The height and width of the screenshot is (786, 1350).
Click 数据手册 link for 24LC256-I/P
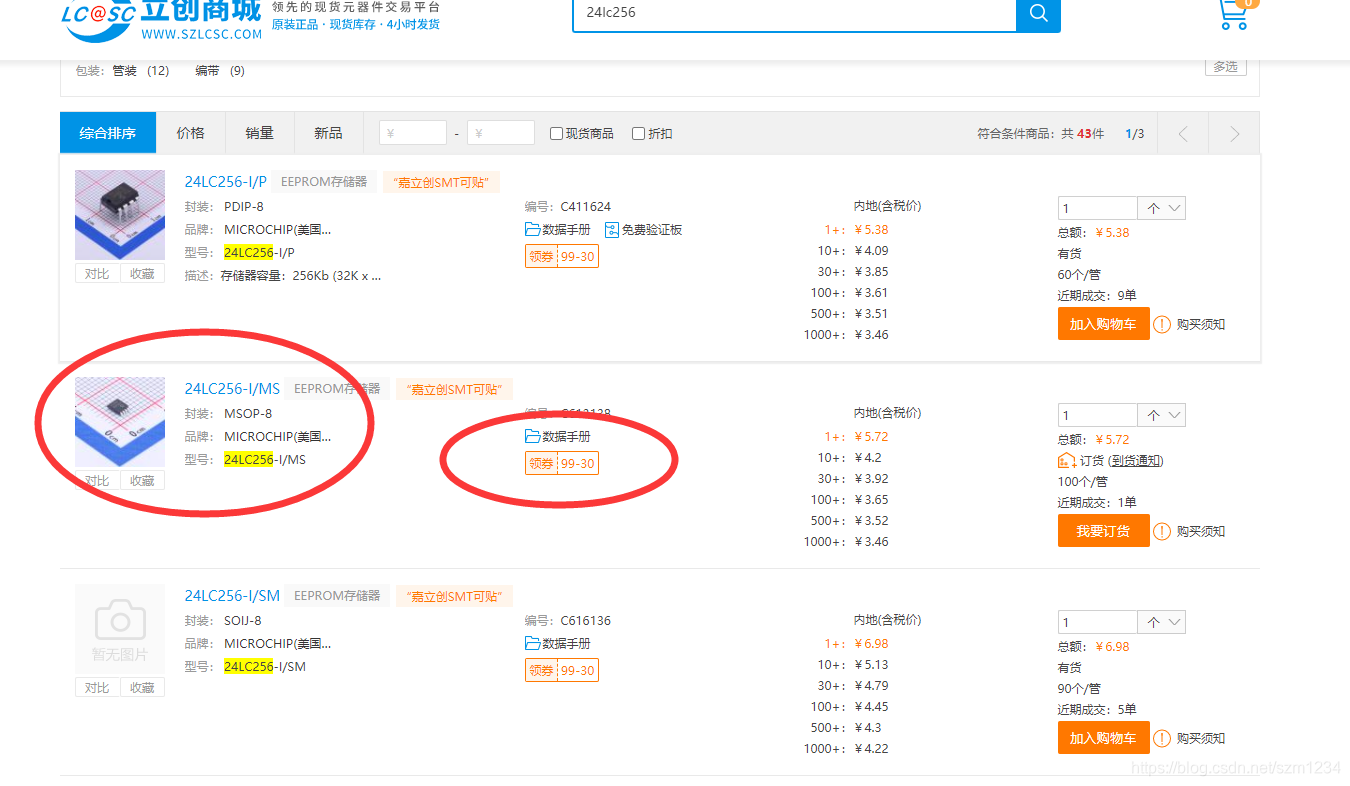[x=566, y=230]
